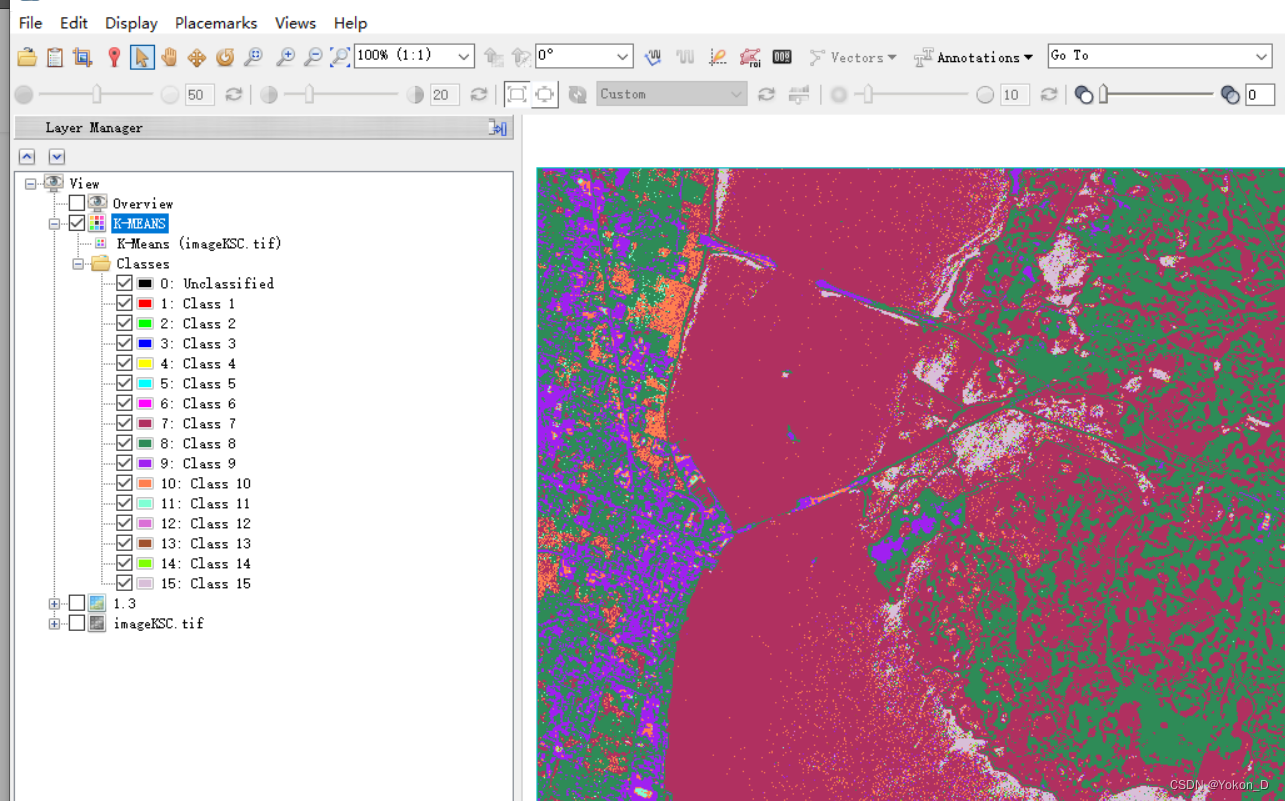The image size is (1285, 801).
Task: Move layer down in Layer Manager
Action: point(57,157)
